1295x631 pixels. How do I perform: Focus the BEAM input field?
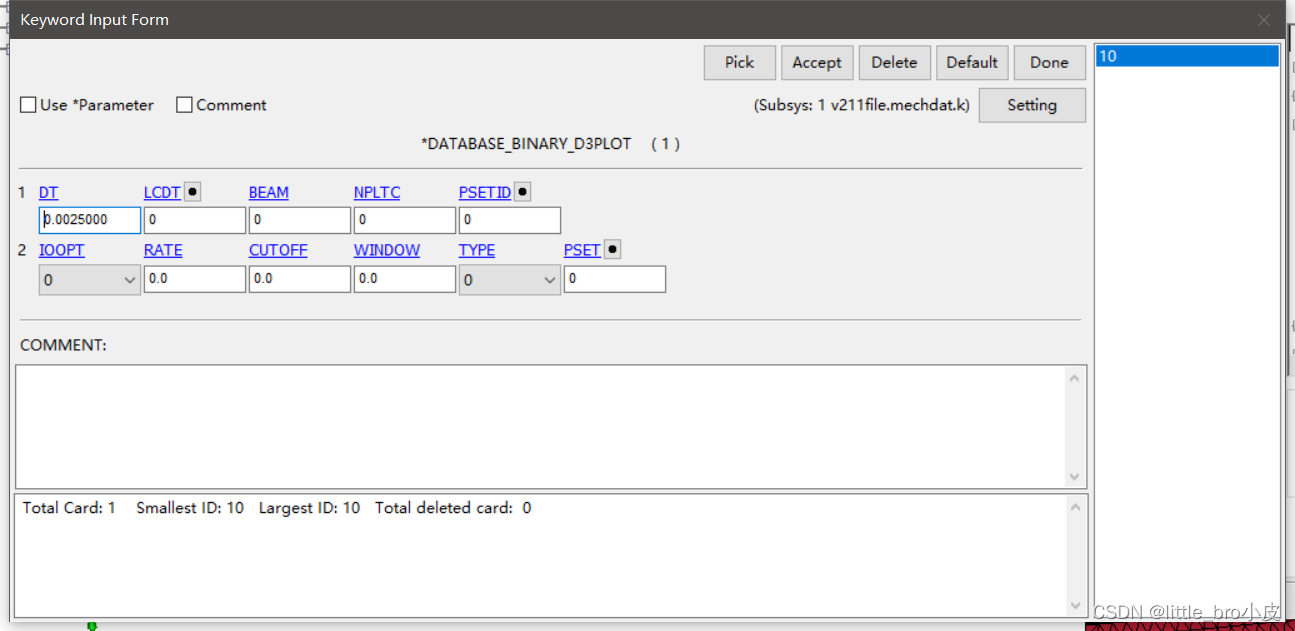300,220
